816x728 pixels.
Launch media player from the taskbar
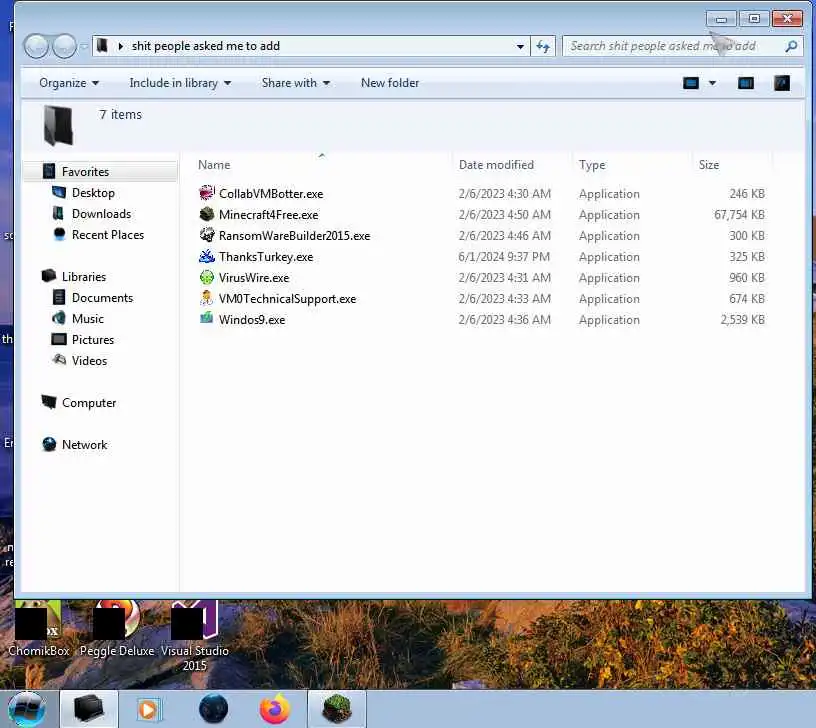(x=148, y=709)
